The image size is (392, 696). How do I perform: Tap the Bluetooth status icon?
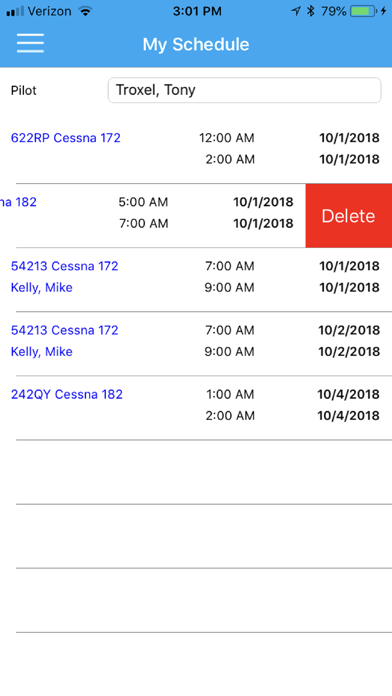(x=311, y=12)
